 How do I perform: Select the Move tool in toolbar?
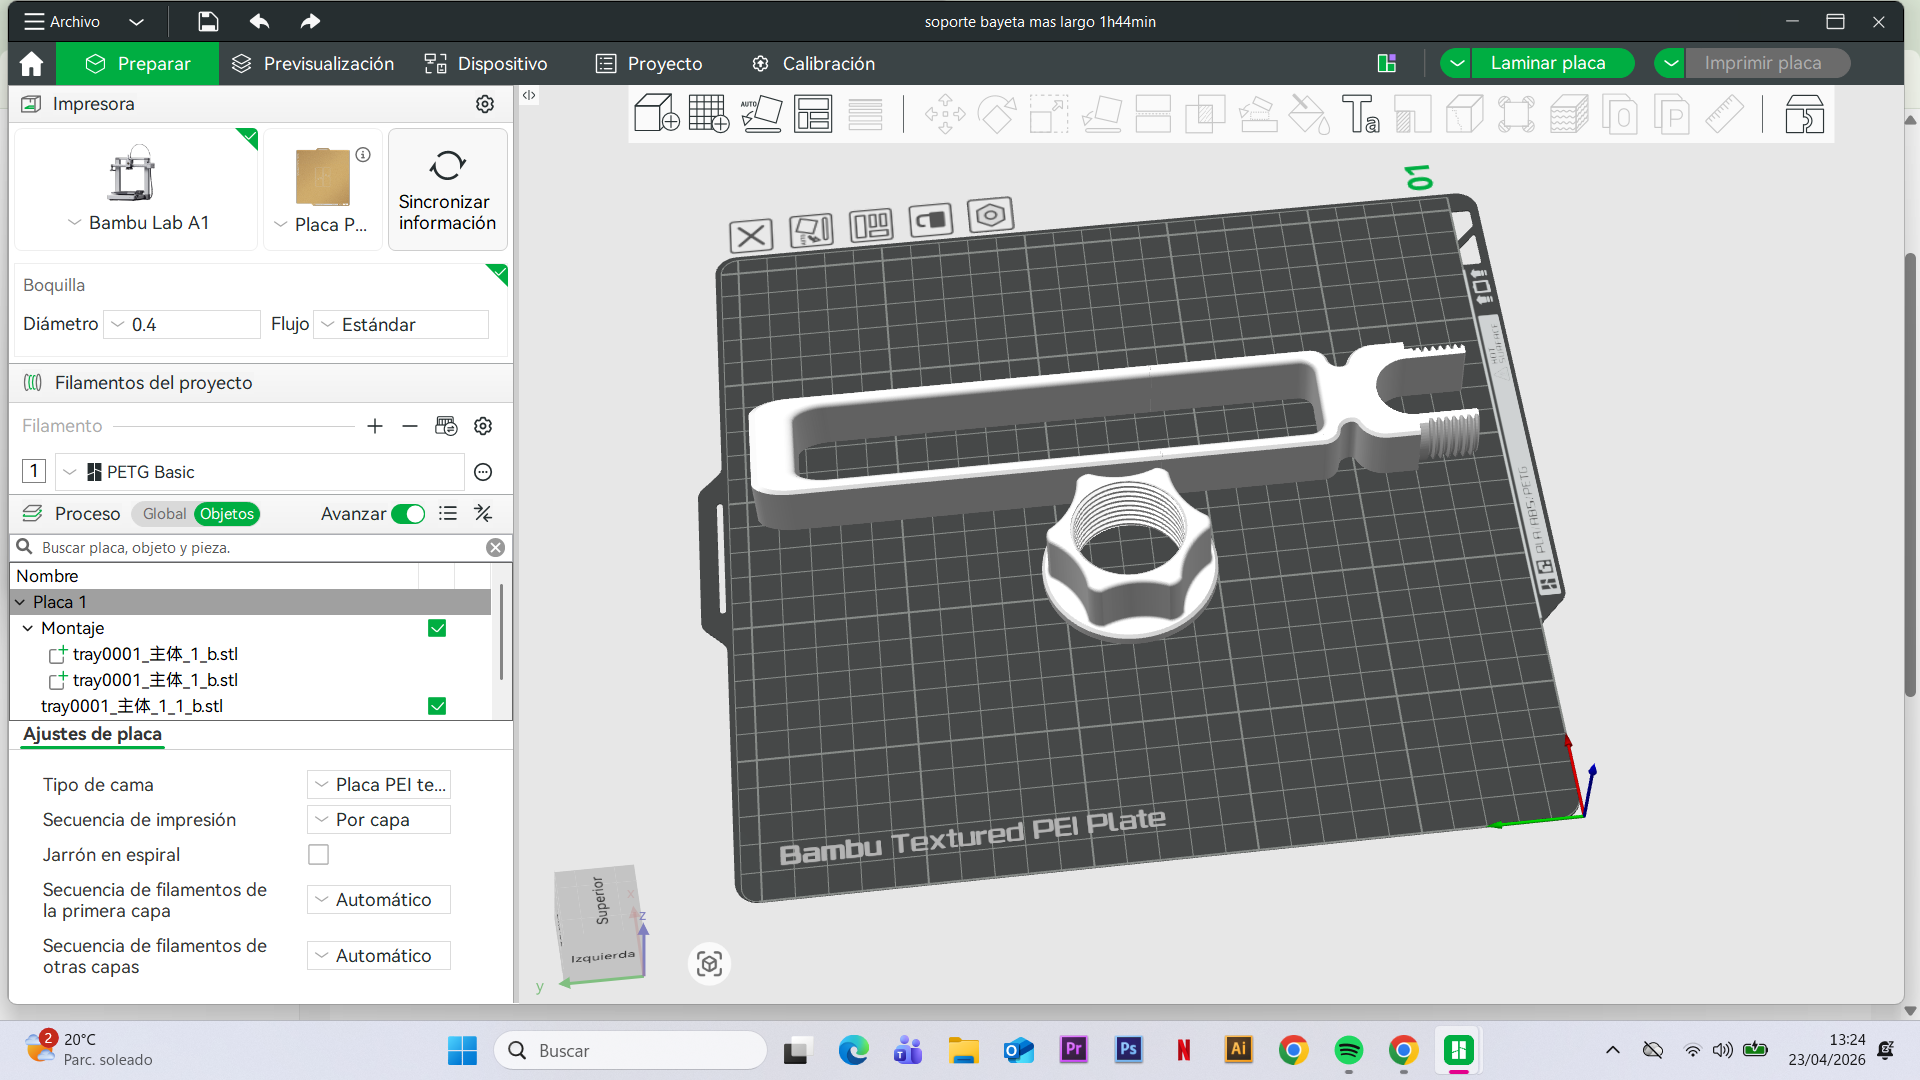(x=945, y=114)
